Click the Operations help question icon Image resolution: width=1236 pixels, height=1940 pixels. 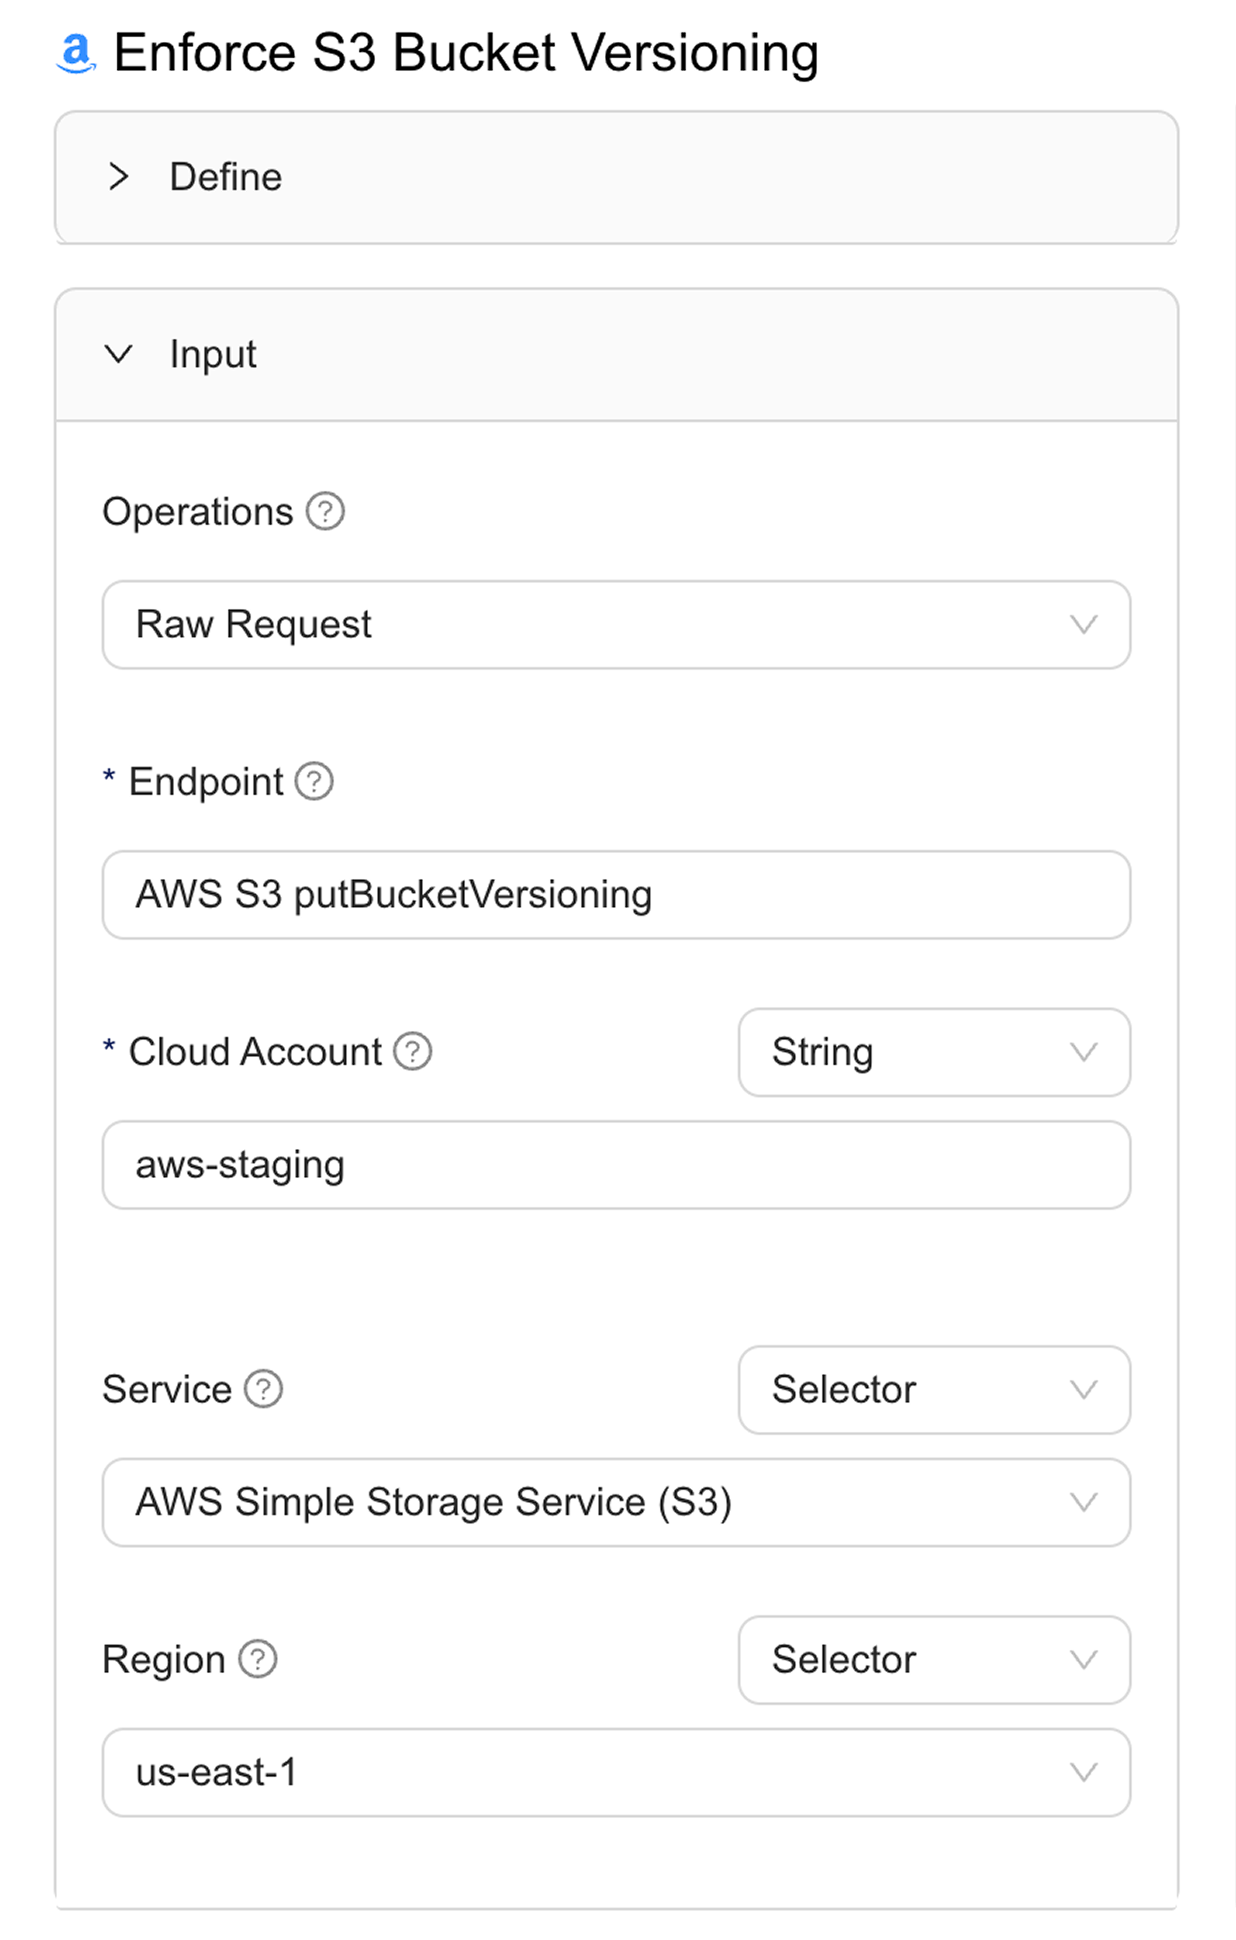(325, 511)
